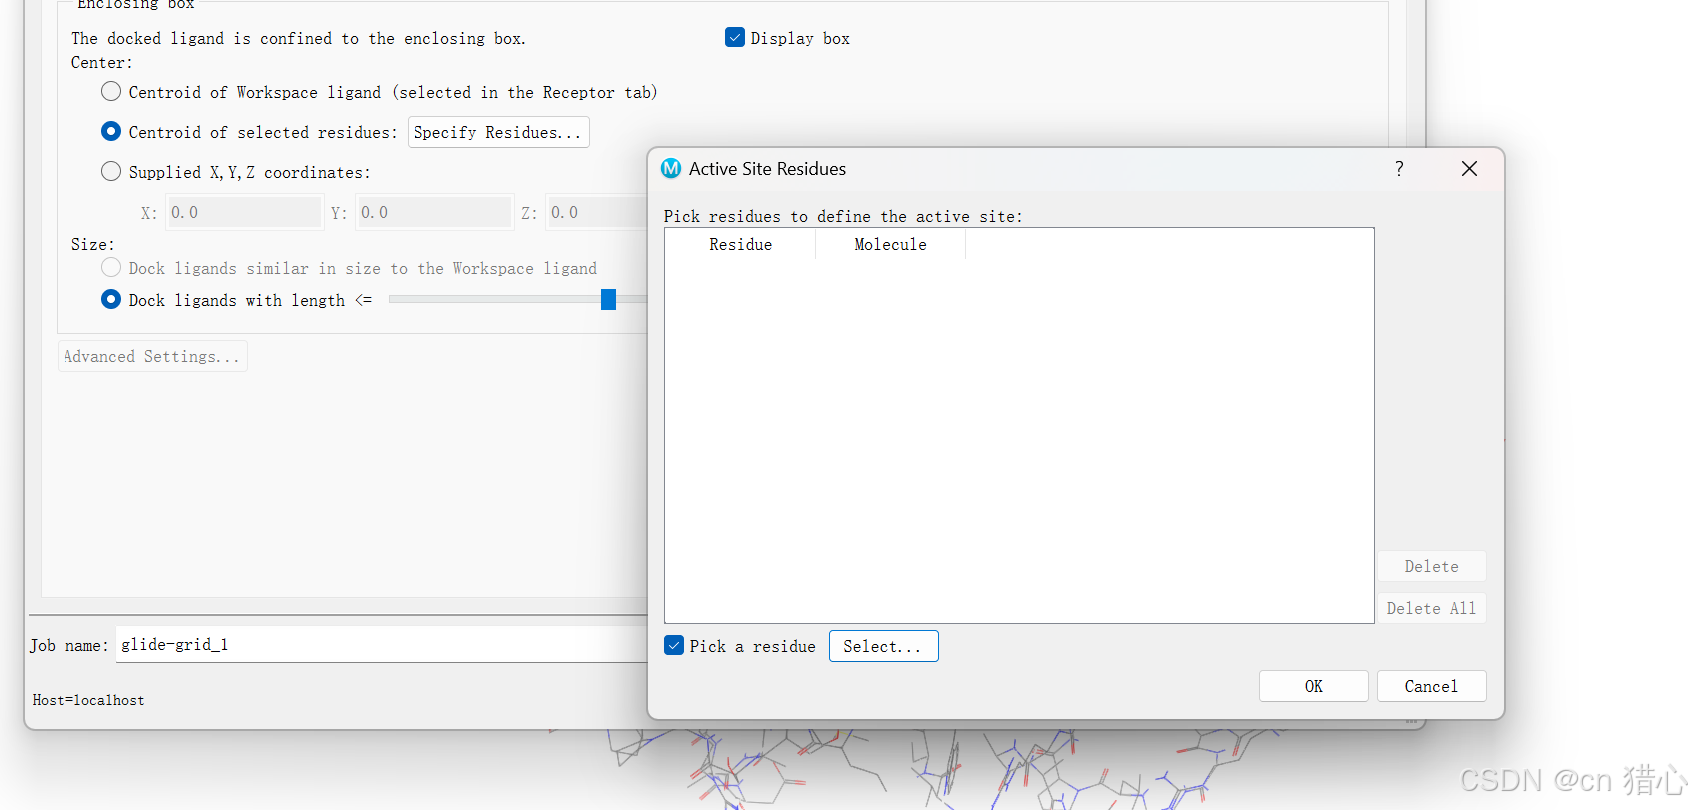
Task: Click the Maestro icon in dialog title
Action: (671, 169)
